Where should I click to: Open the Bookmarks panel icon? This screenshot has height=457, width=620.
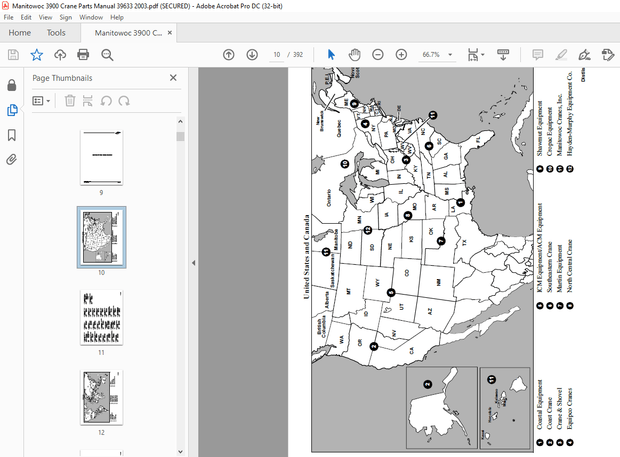[x=12, y=135]
